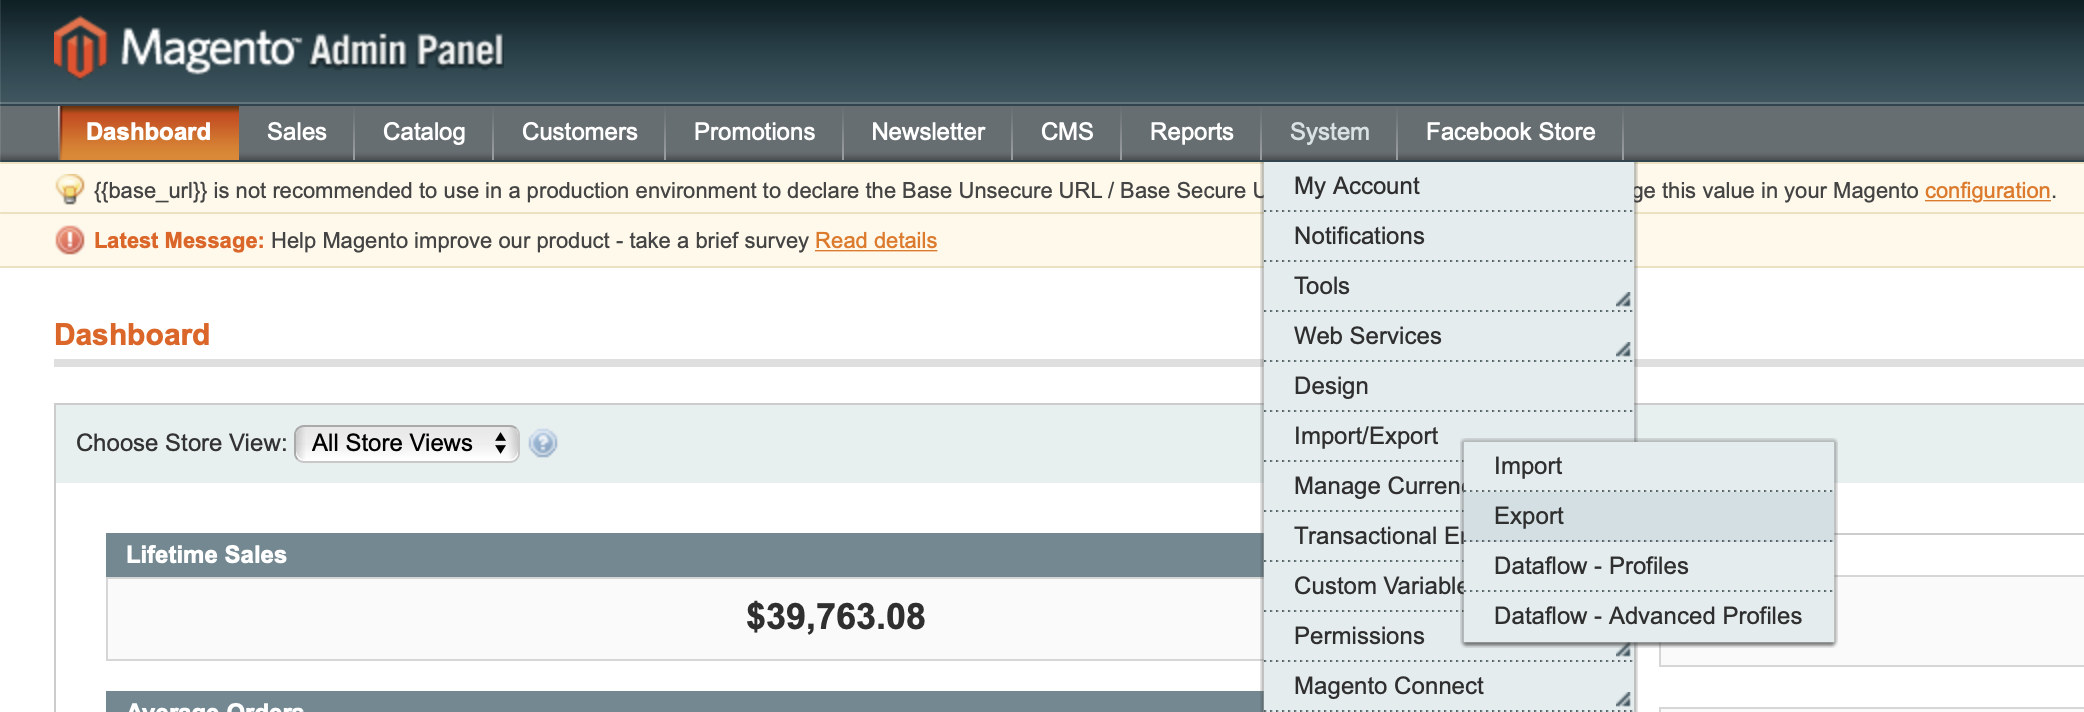Follow the configuration link
Screen dimensions: 2084x712
pos(1987,190)
